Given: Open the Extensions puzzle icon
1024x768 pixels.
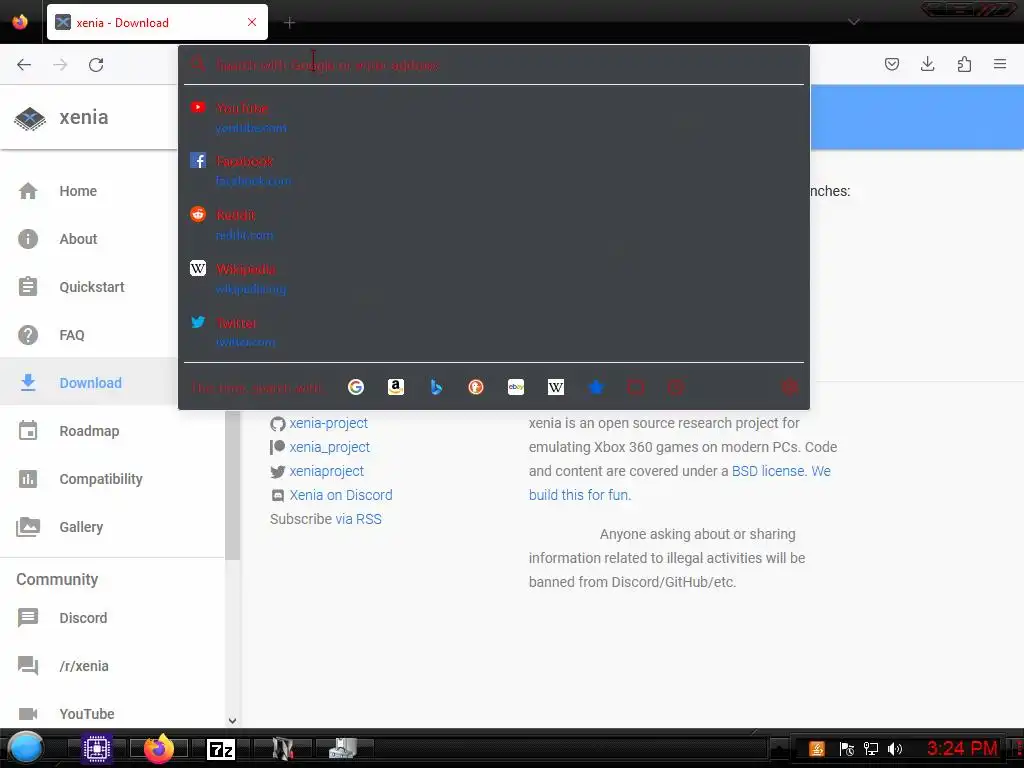Looking at the screenshot, I should 964,64.
